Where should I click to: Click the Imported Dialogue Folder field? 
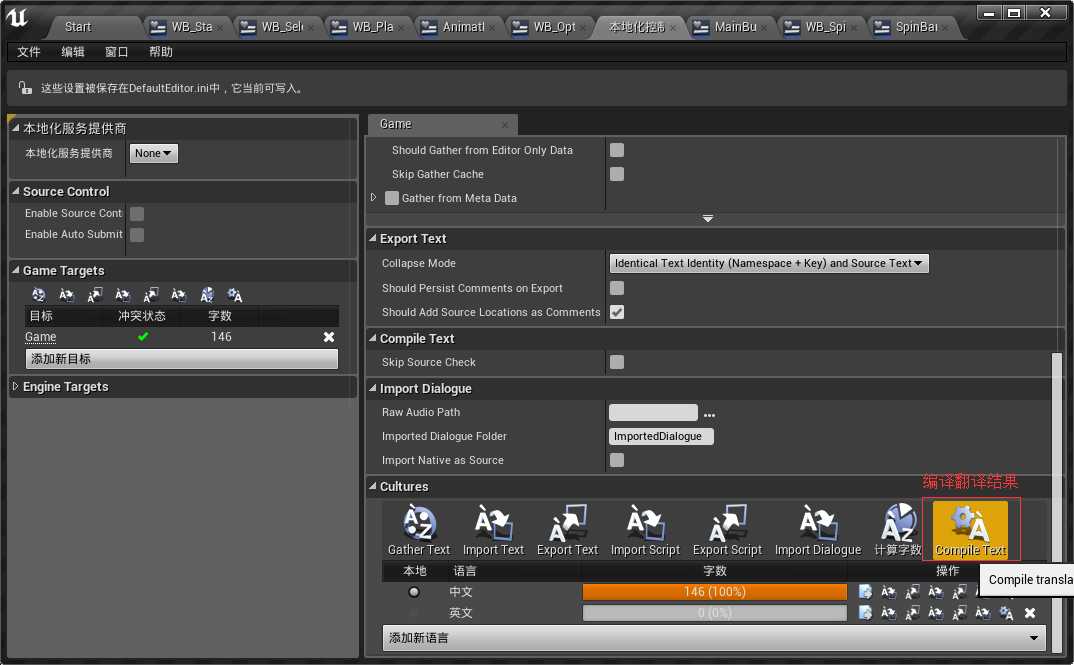pos(661,436)
